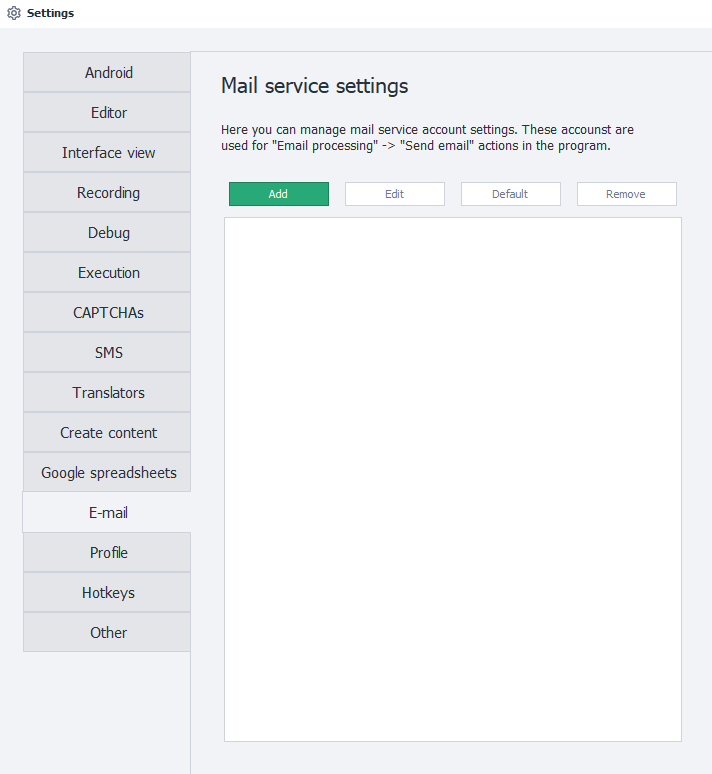The image size is (712, 774).
Task: Open the Android settings tab
Action: click(x=108, y=73)
